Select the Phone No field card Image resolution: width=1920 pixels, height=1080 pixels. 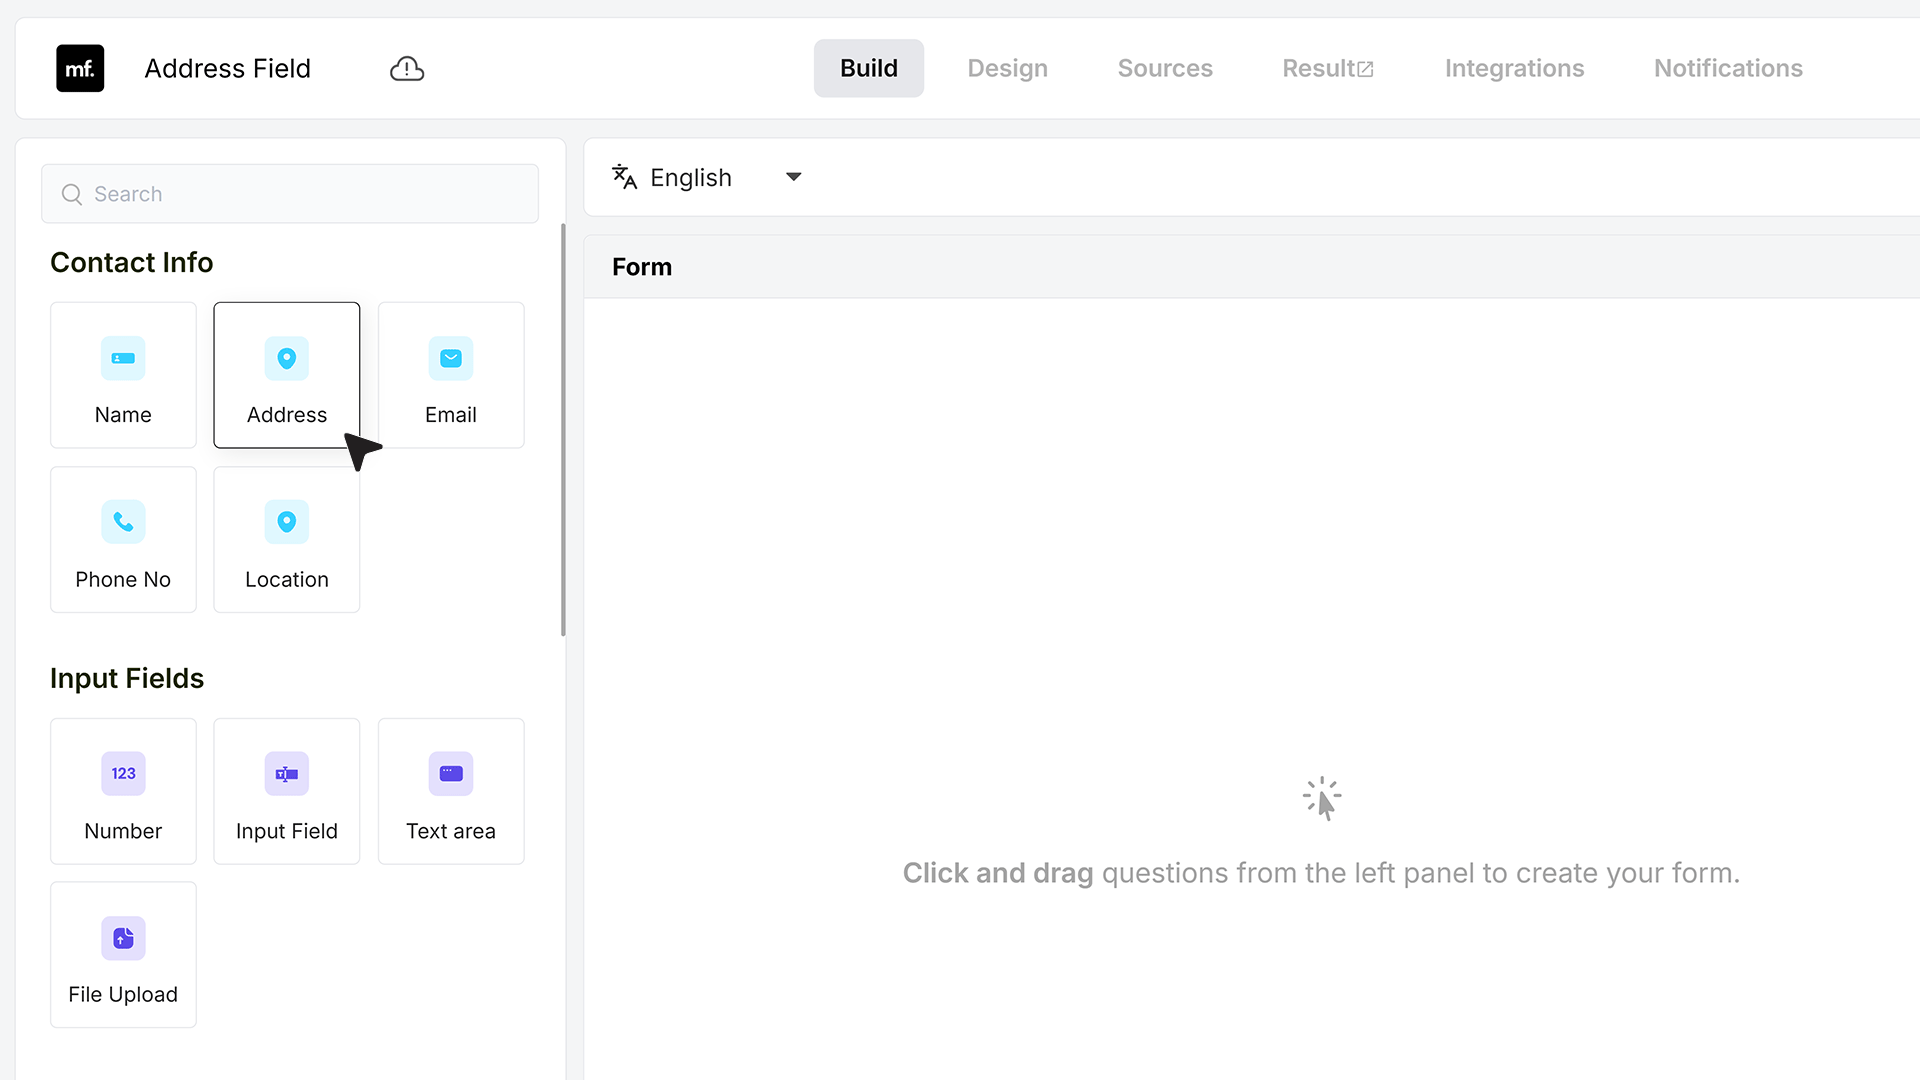click(x=123, y=540)
